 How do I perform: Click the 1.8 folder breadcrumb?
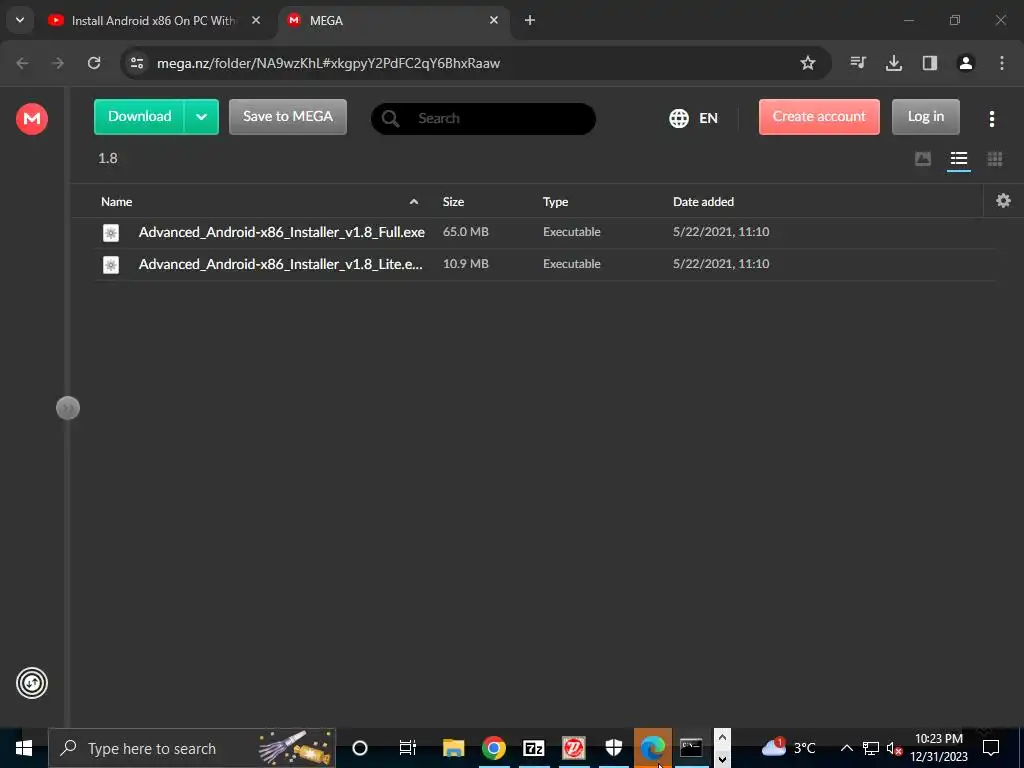pos(108,158)
